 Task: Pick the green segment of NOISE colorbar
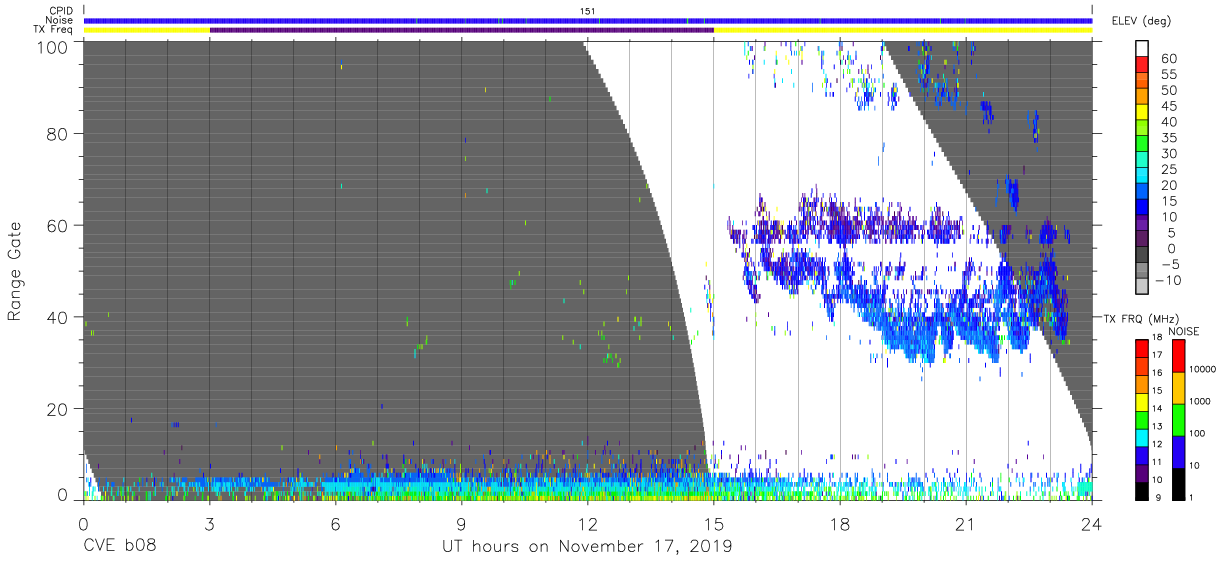1178,420
